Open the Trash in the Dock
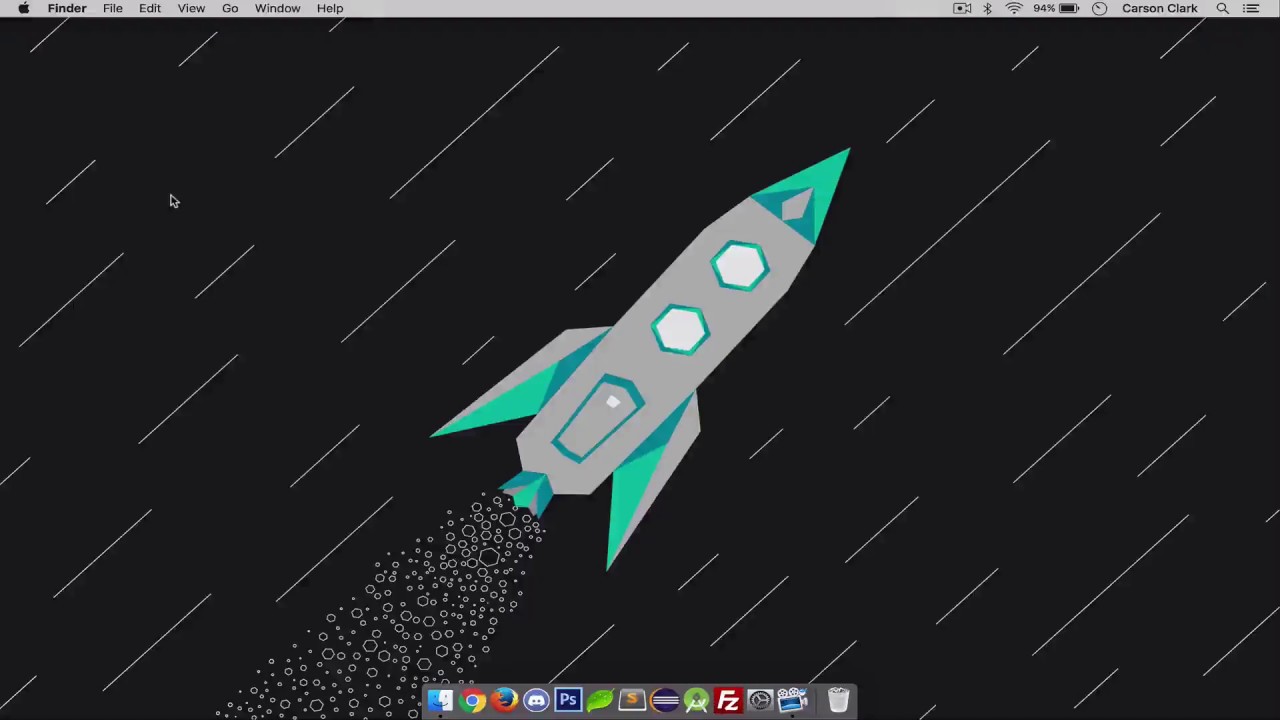Image resolution: width=1280 pixels, height=720 pixels. (838, 700)
